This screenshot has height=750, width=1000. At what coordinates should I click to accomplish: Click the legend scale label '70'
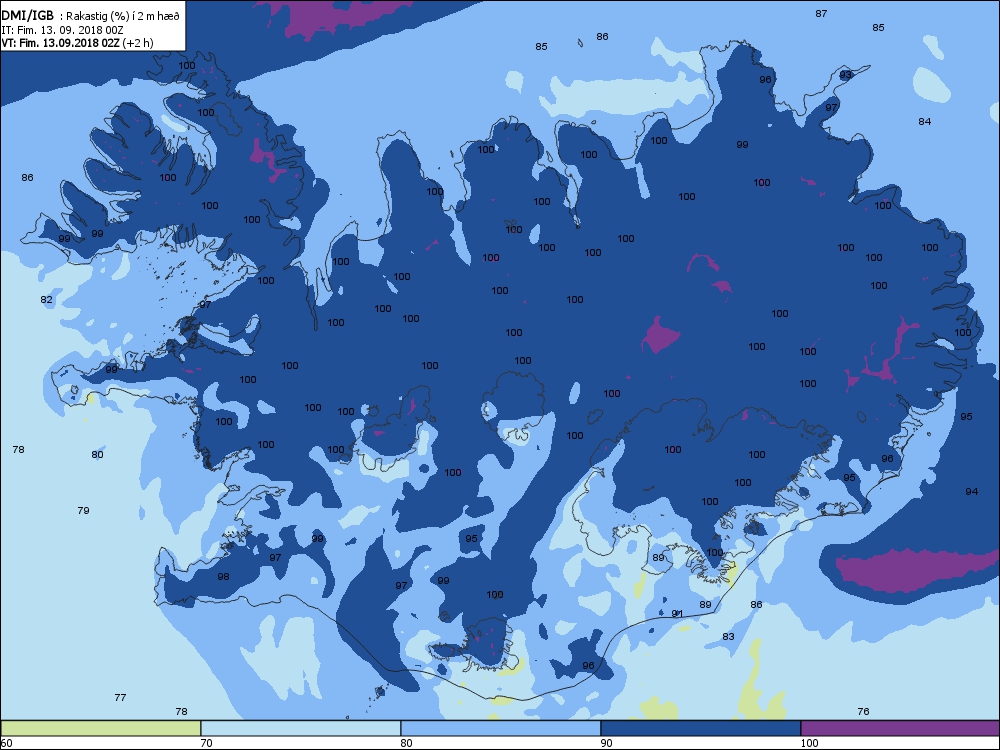click(x=206, y=743)
